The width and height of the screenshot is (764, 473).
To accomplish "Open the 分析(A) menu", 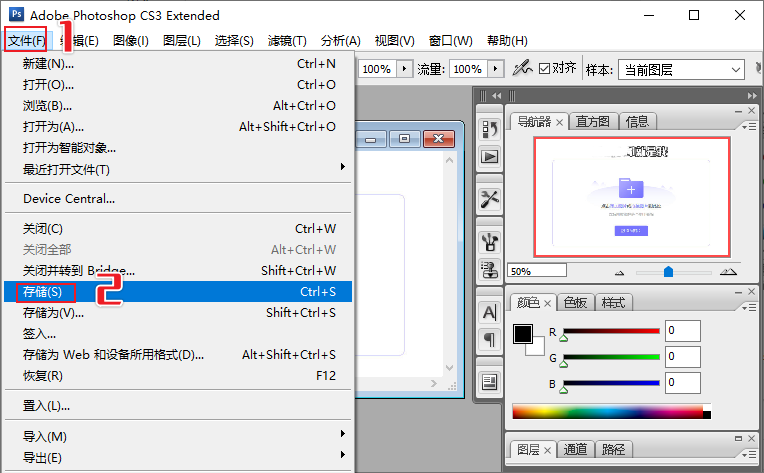I will 341,41.
